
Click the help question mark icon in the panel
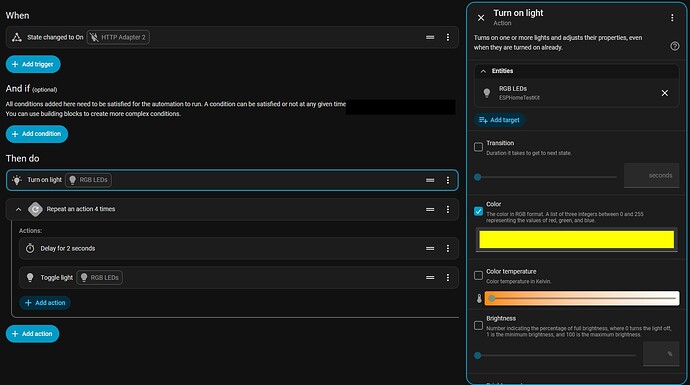pyautogui.click(x=675, y=46)
